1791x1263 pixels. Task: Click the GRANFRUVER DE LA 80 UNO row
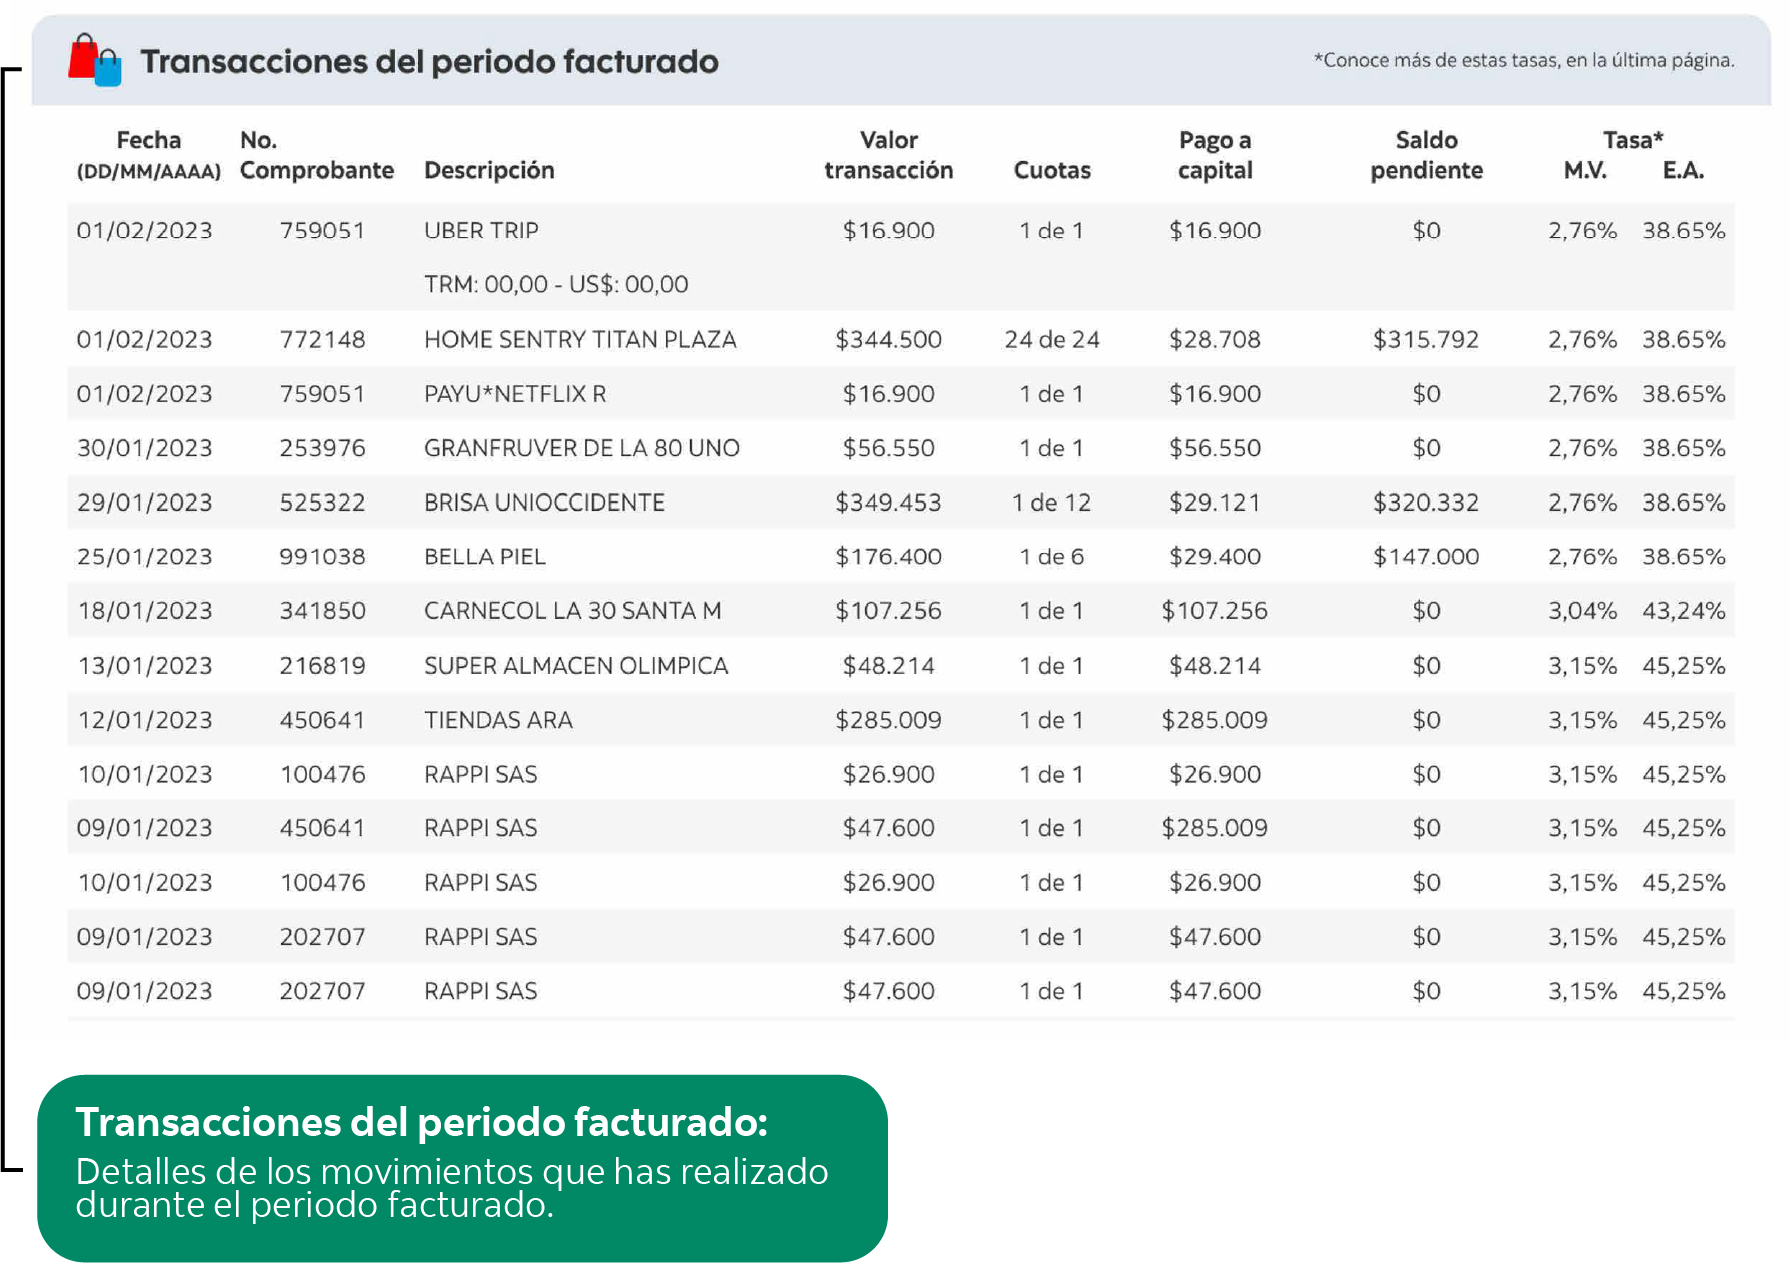(581, 448)
